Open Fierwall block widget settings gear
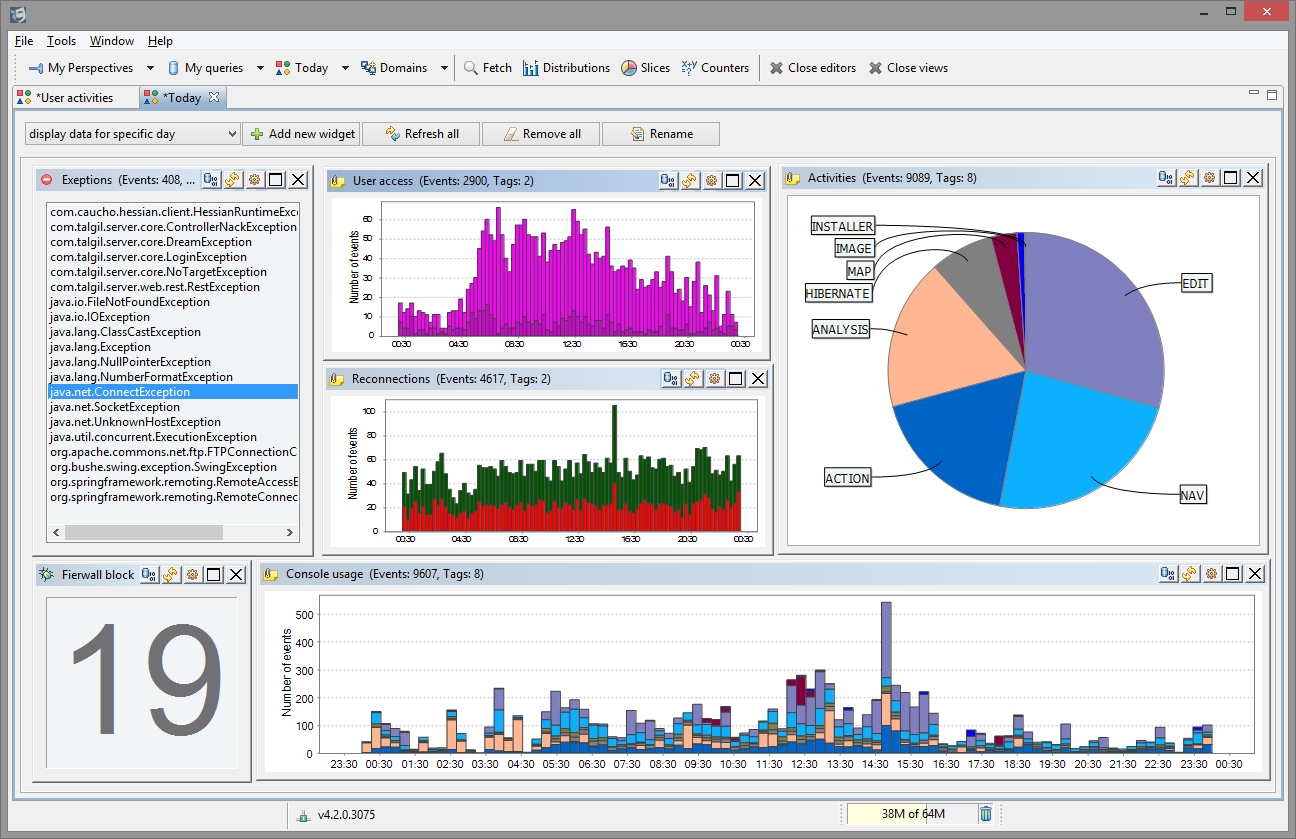This screenshot has width=1296, height=839. [192, 575]
